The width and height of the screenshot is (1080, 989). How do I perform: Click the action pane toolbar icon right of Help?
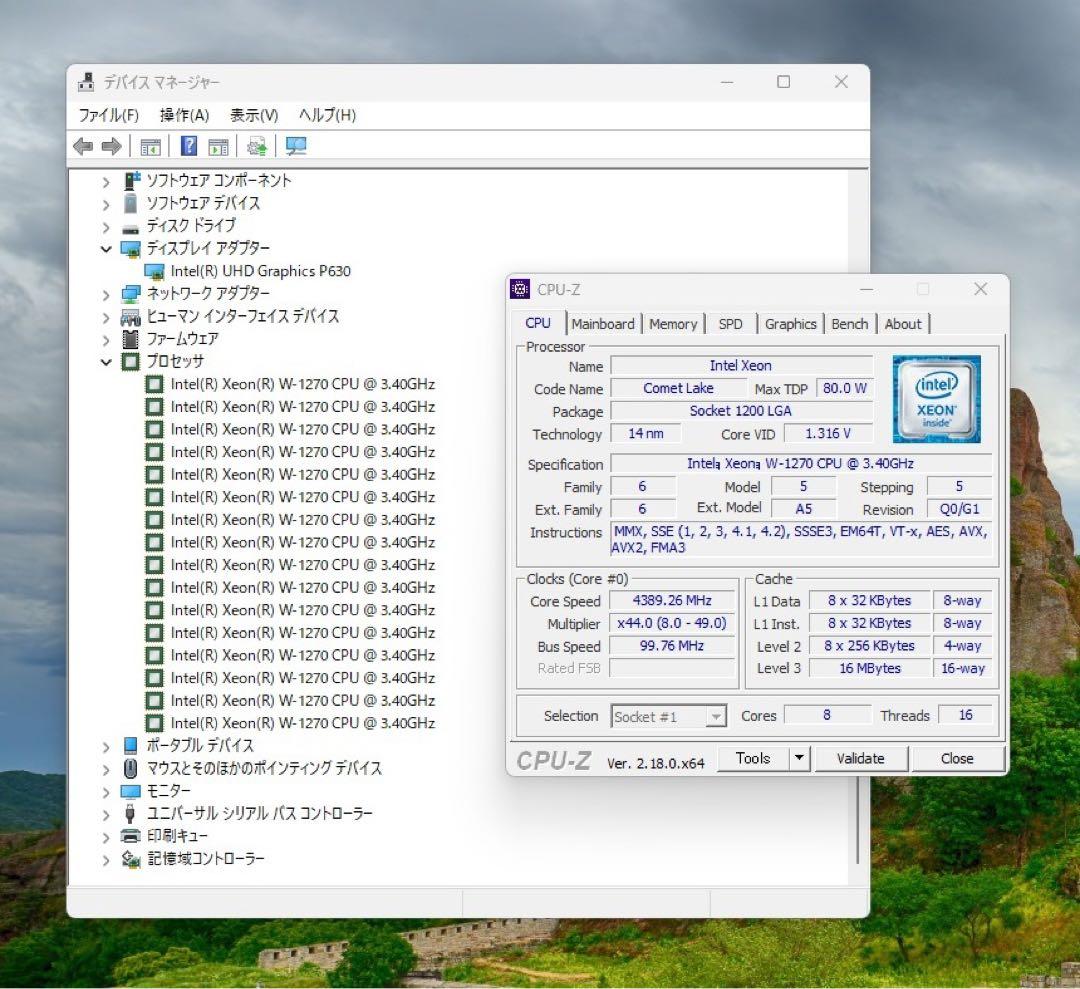click(218, 146)
